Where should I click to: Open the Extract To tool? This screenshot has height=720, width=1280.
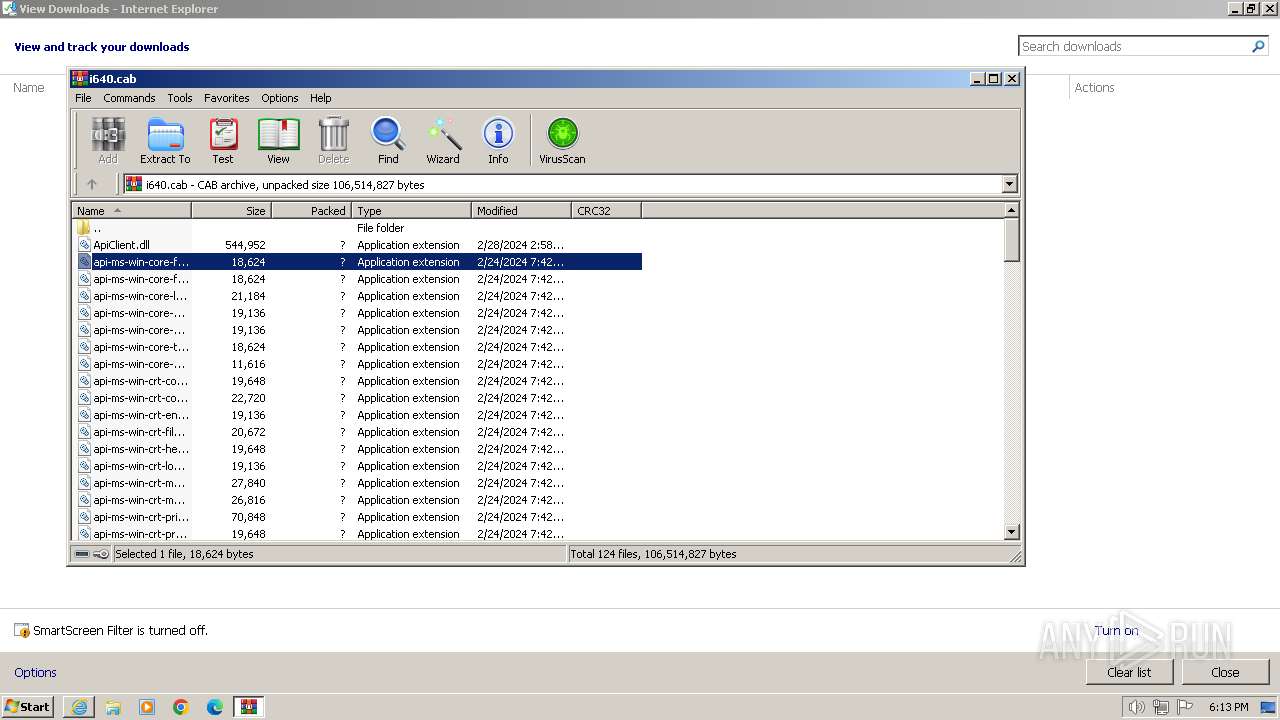(x=165, y=140)
